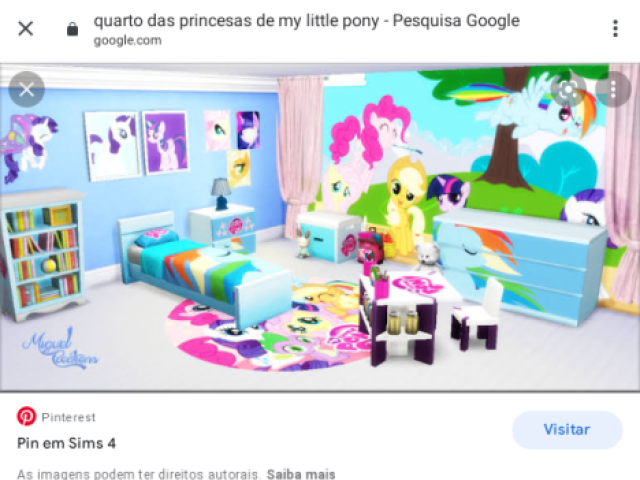Close the browser custom tab with X
Image resolution: width=640 pixels, height=480 pixels.
click(x=26, y=29)
